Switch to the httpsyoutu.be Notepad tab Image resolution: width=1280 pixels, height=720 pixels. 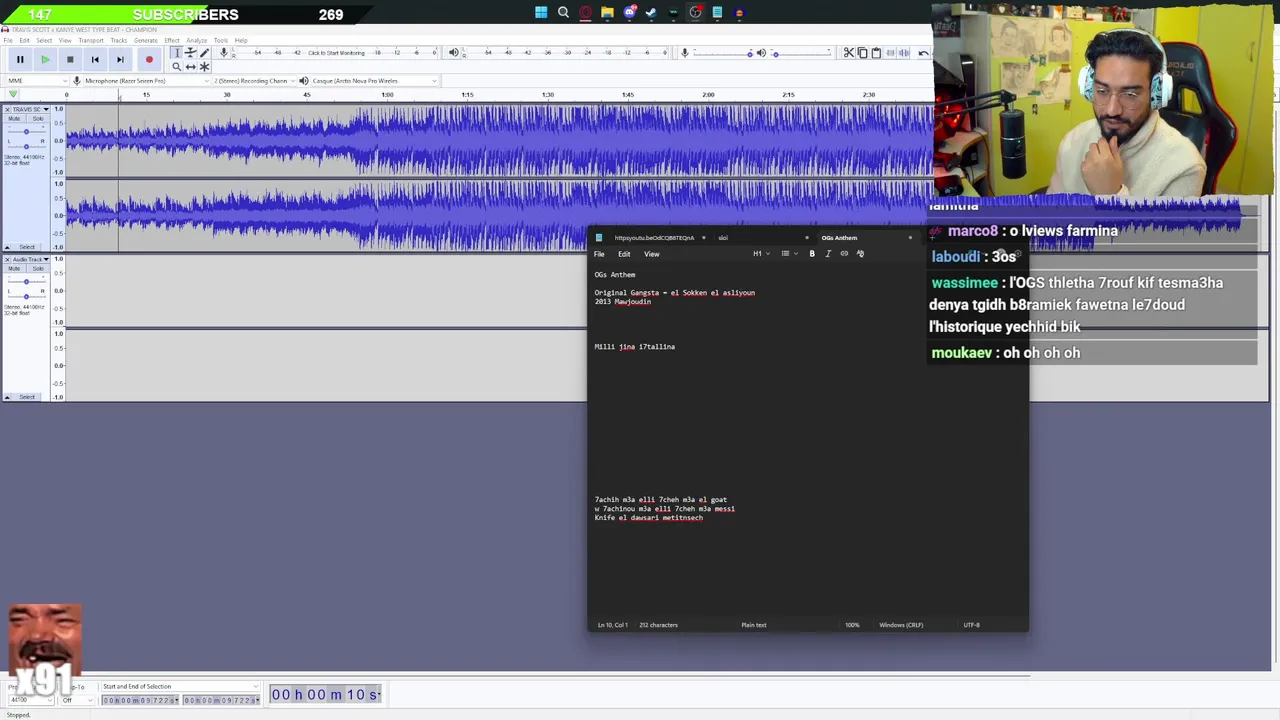(654, 238)
